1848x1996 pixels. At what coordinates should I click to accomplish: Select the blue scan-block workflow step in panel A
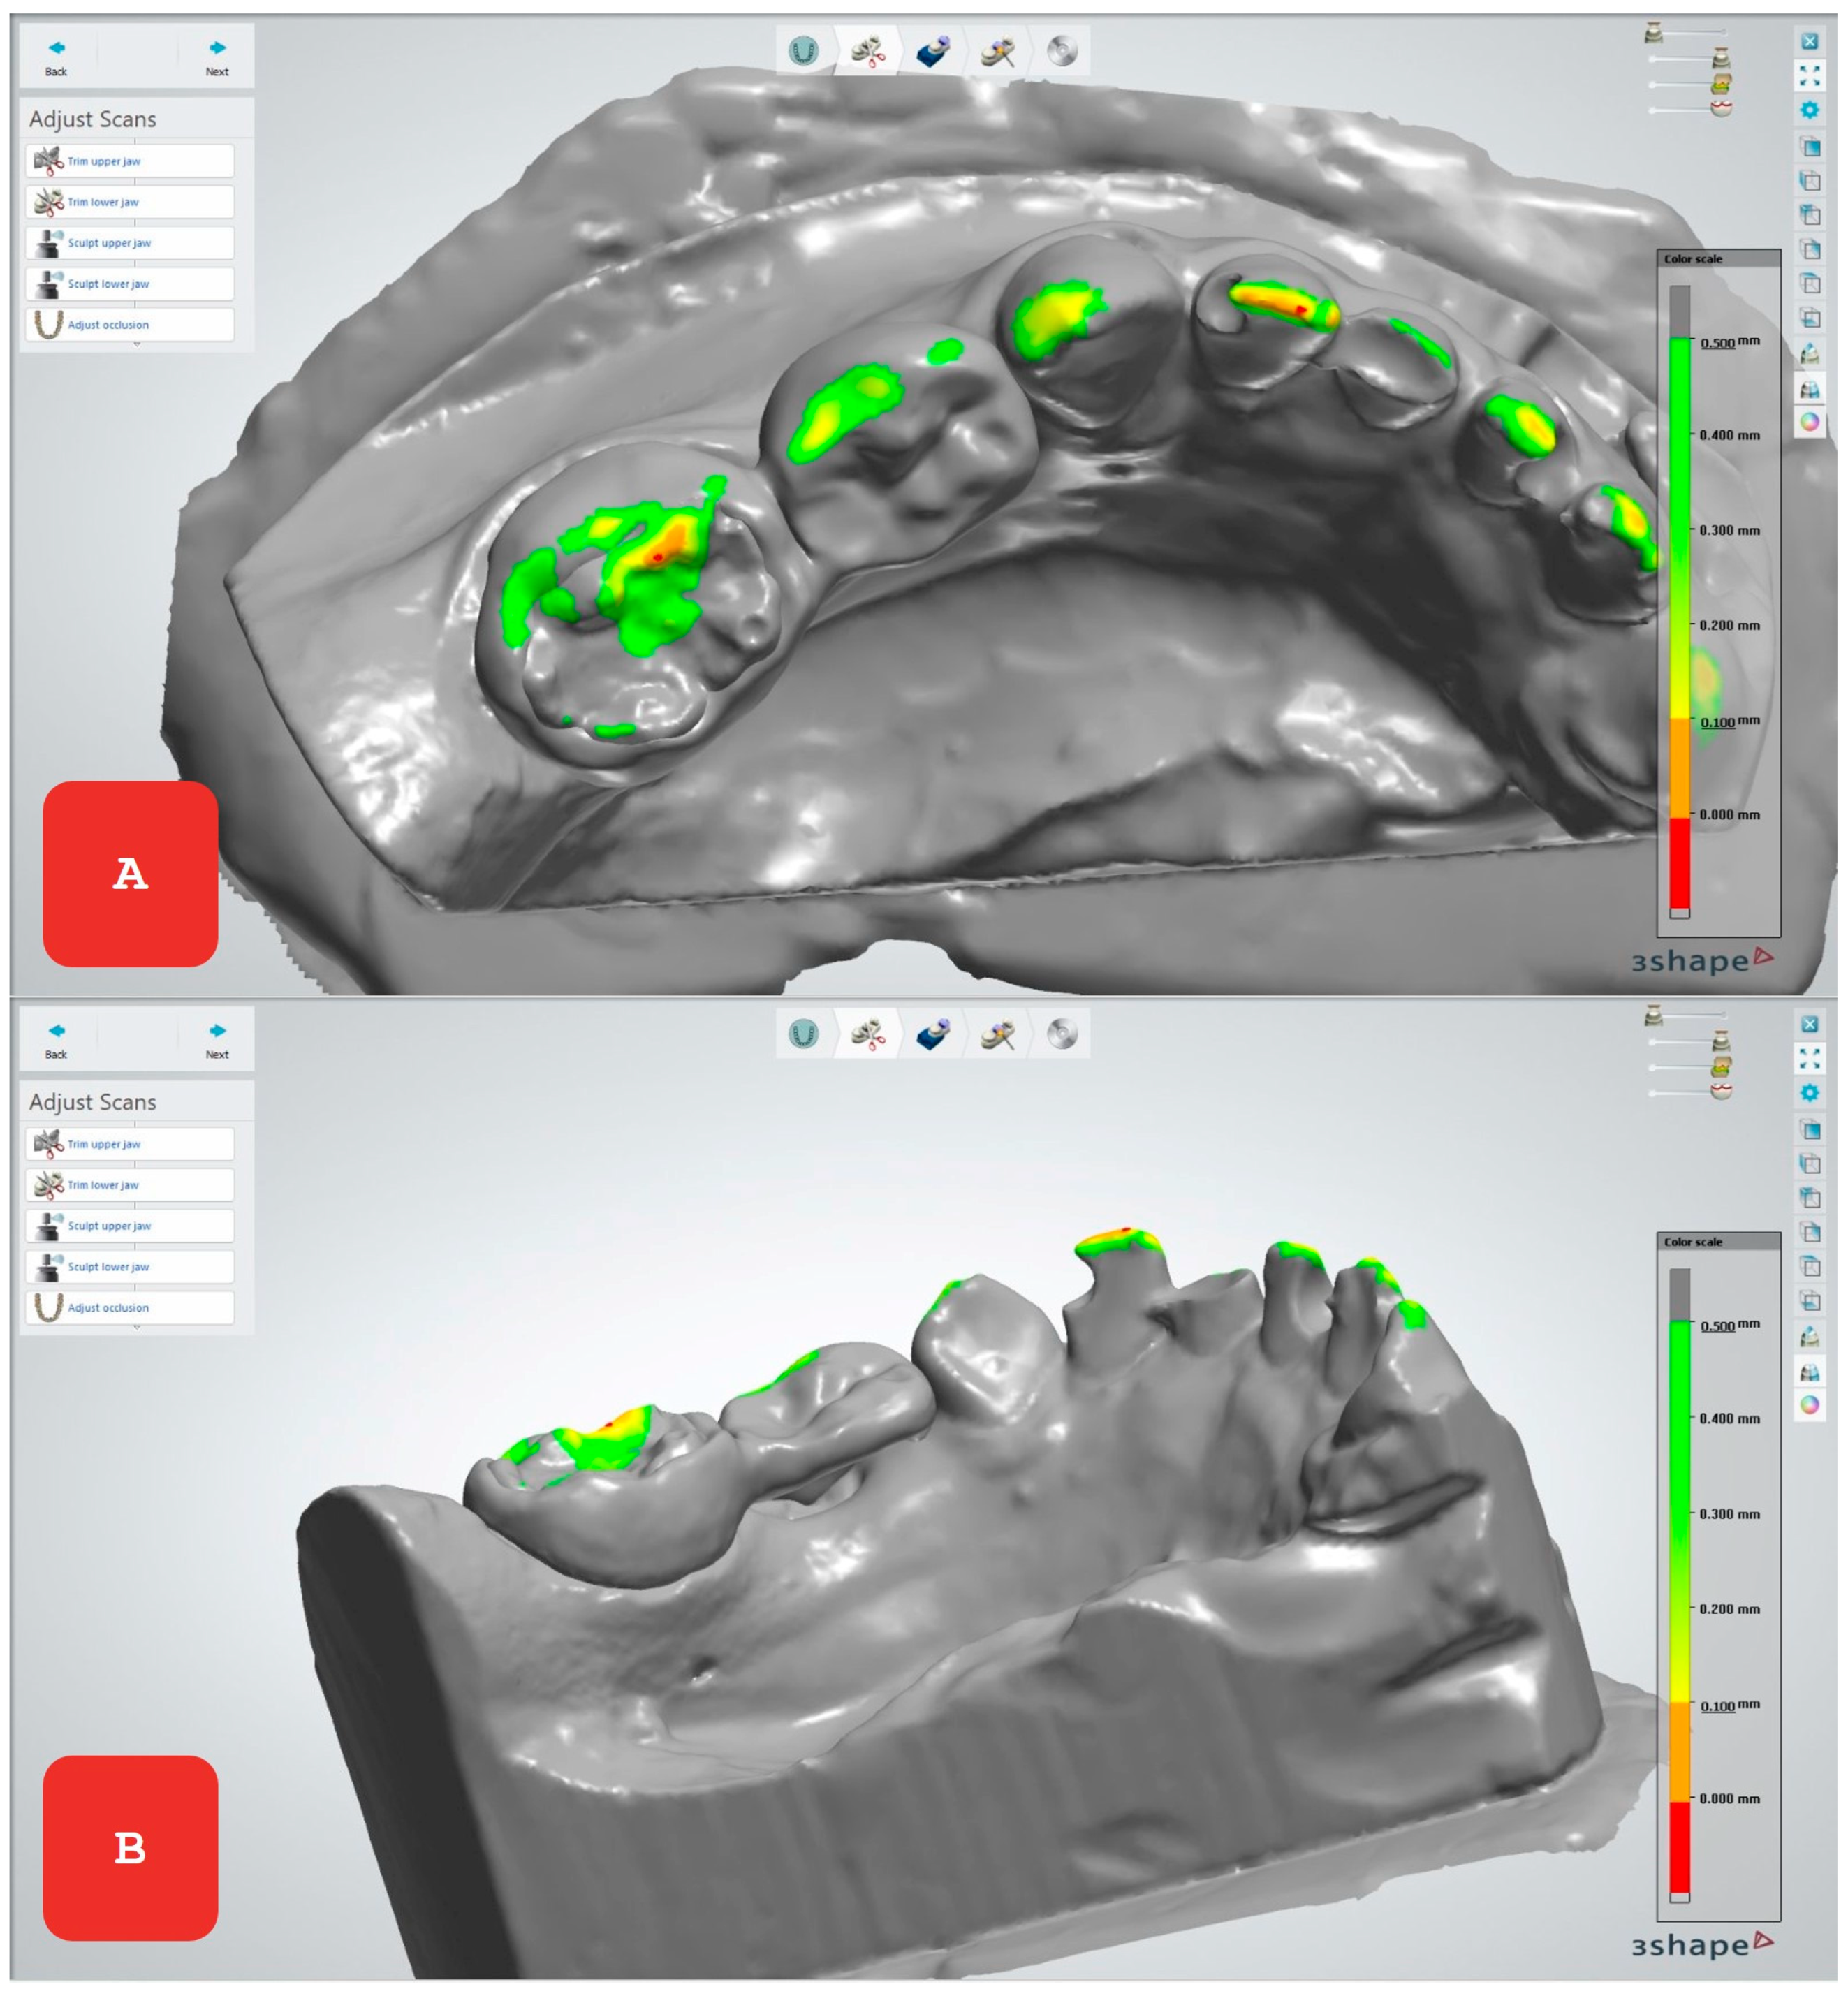click(932, 51)
